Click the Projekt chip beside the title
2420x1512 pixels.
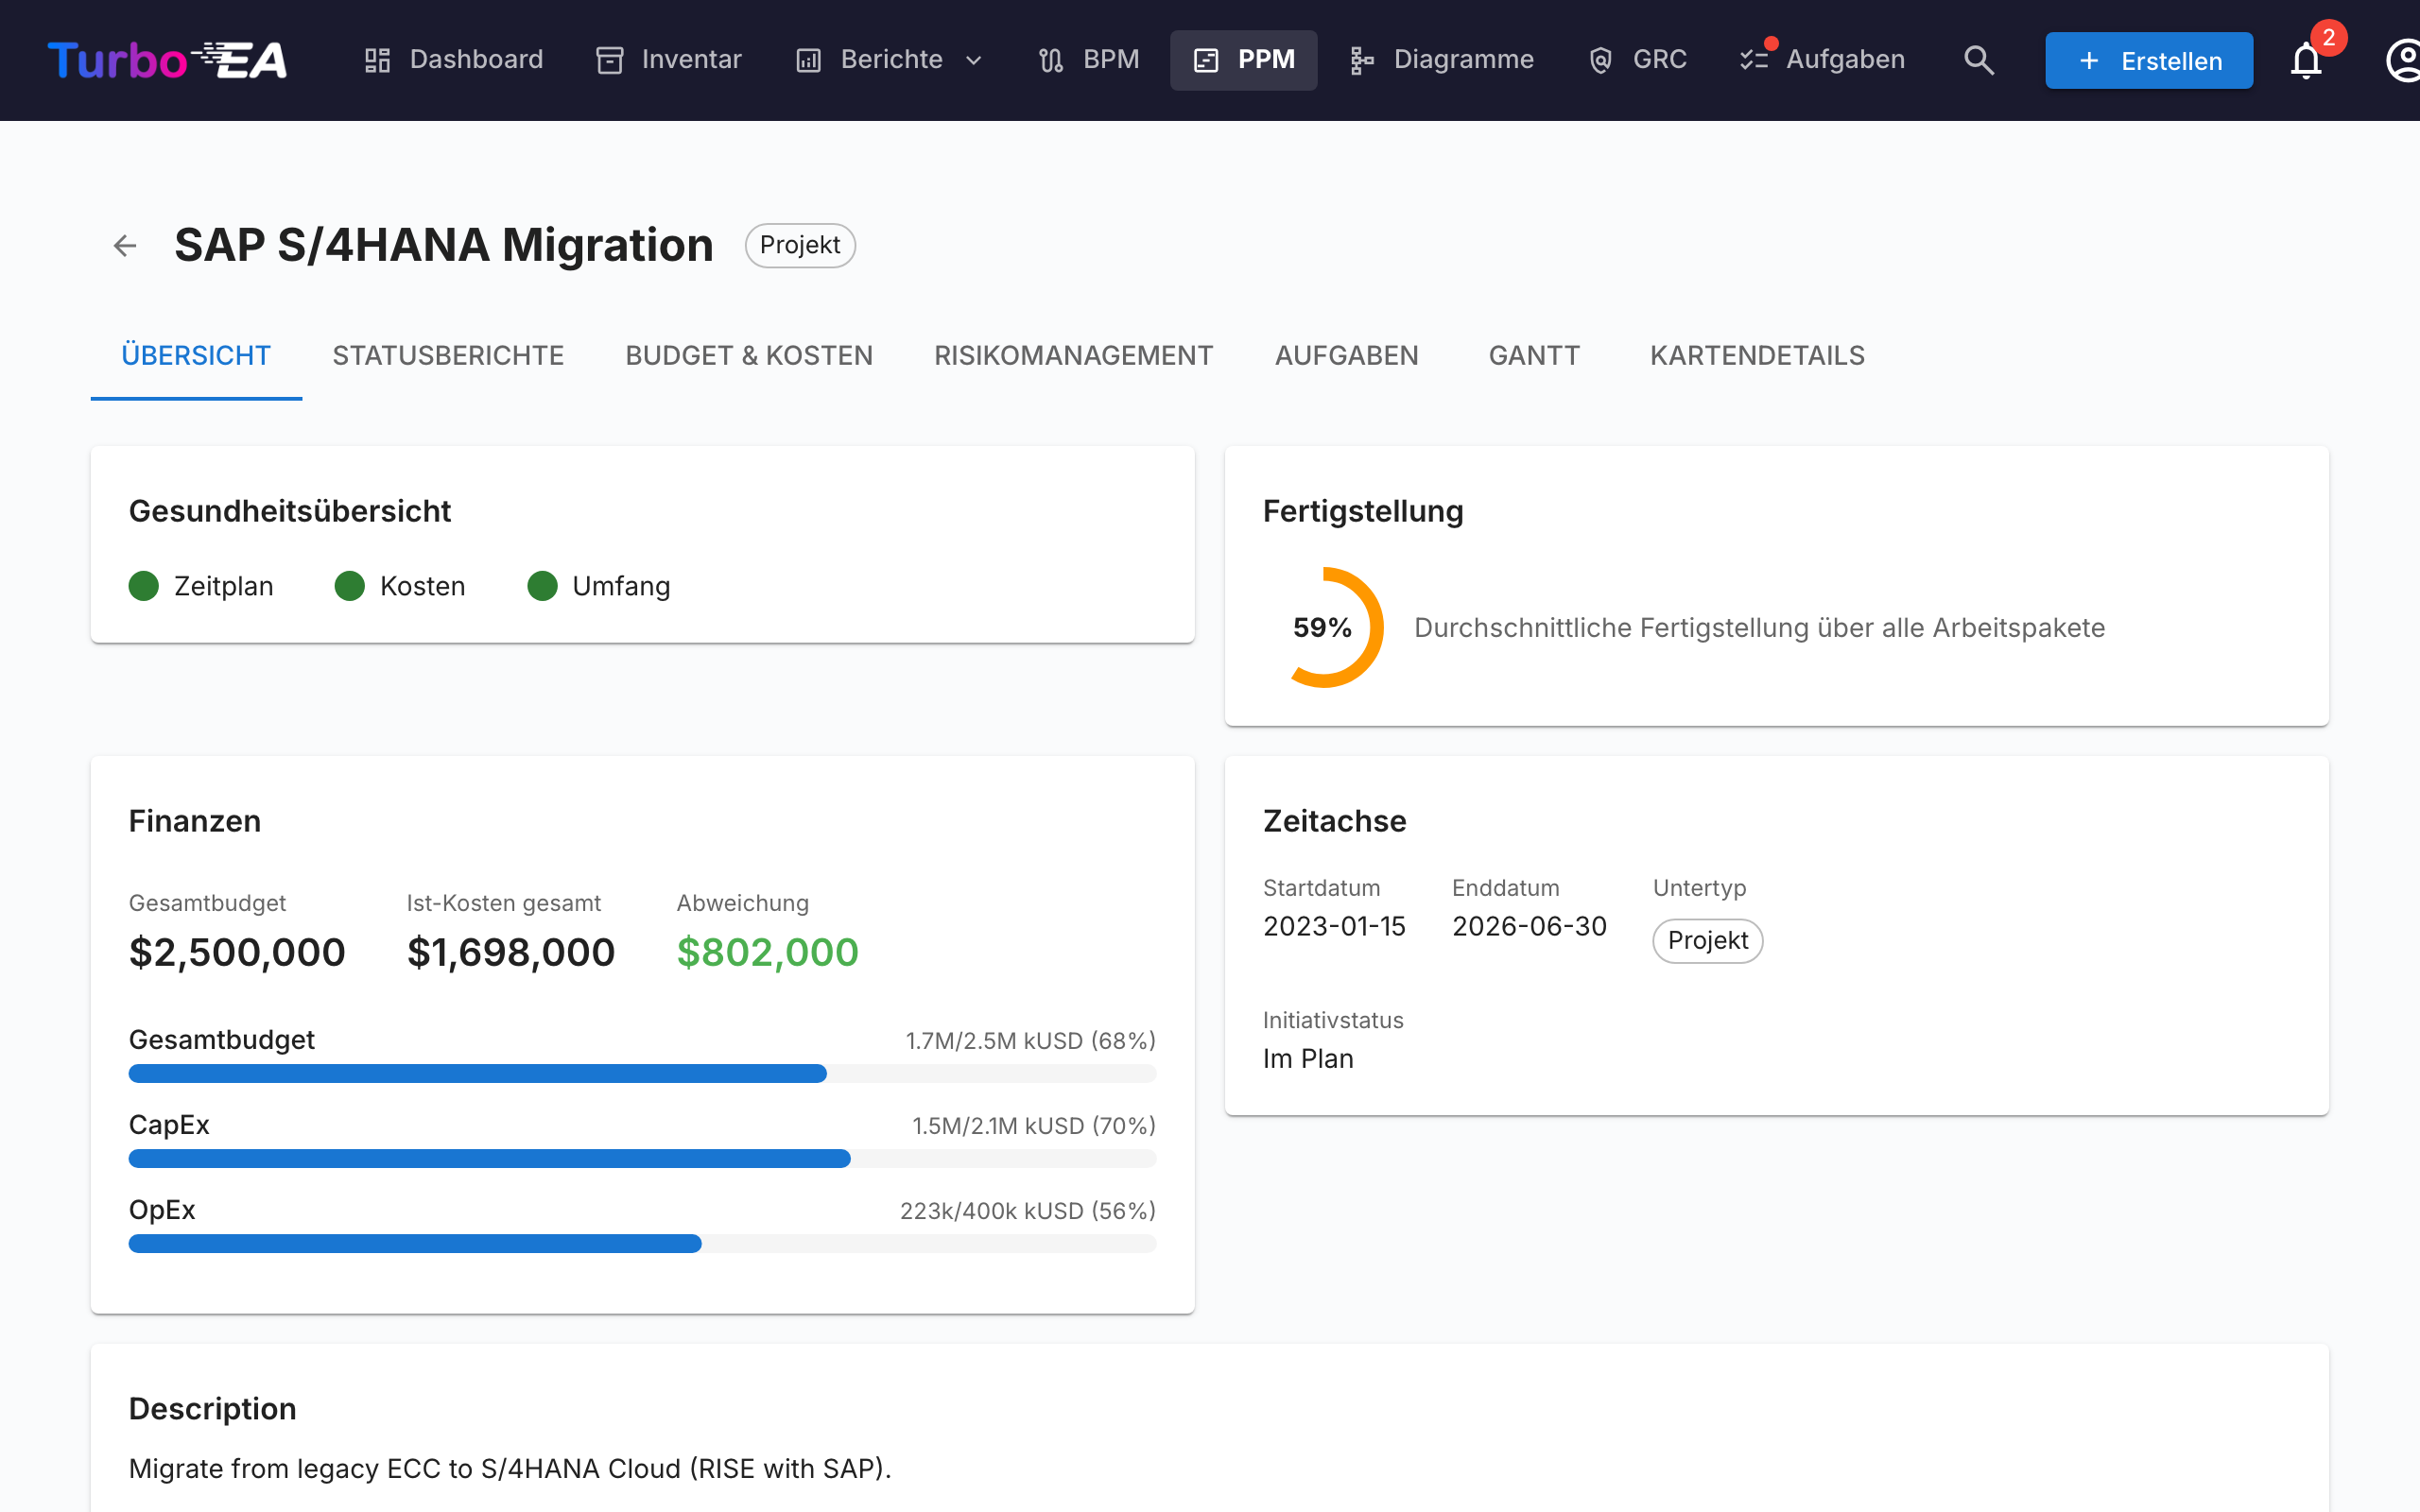[800, 245]
